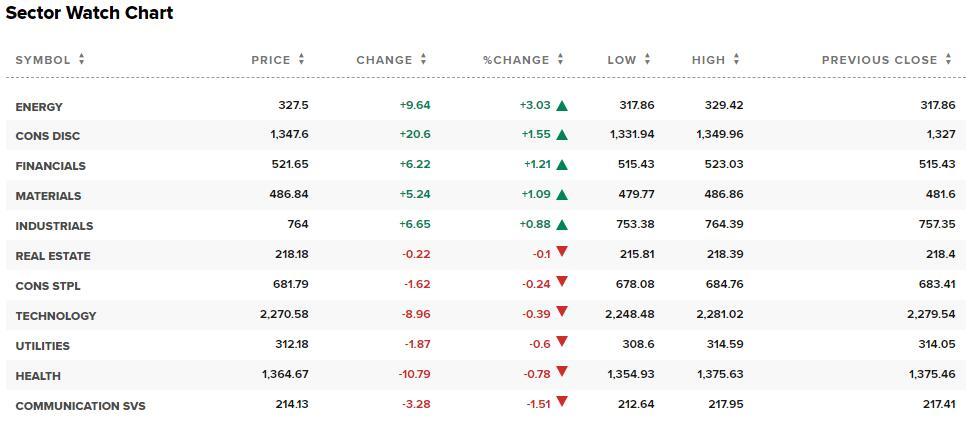Select INDUSTRIALS price 764

[x=298, y=224]
